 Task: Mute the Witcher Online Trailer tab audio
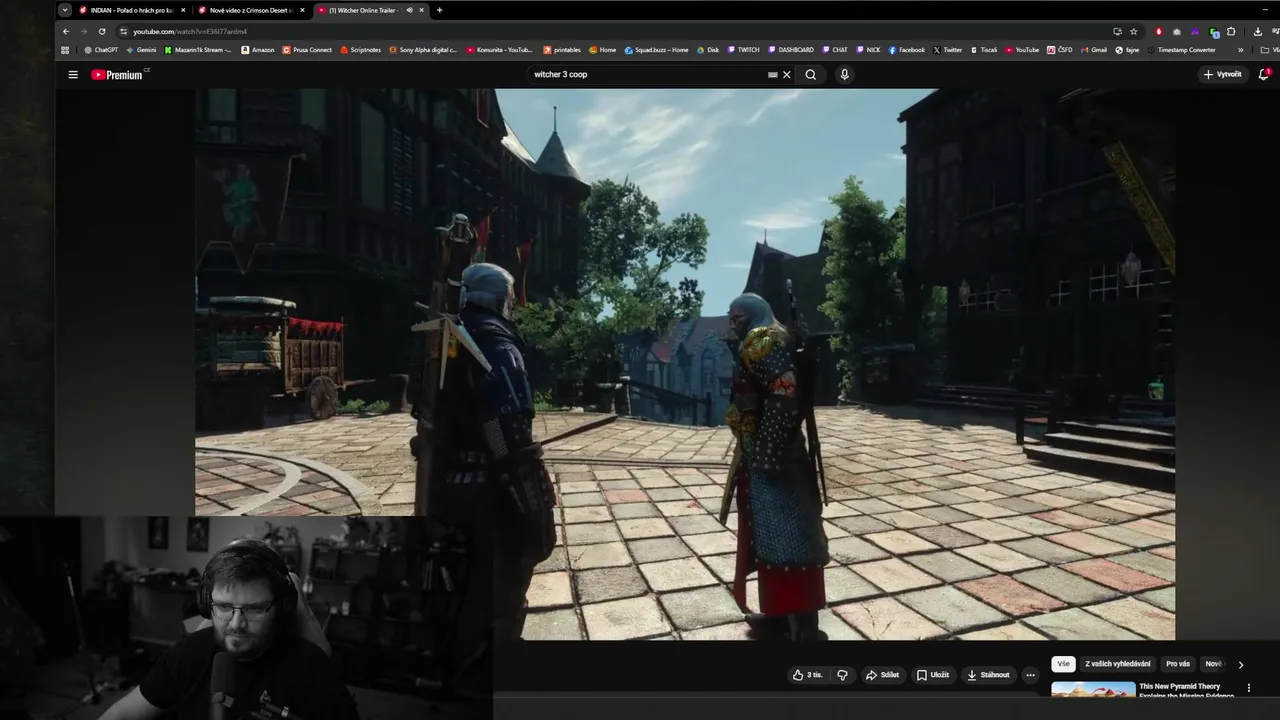click(409, 10)
